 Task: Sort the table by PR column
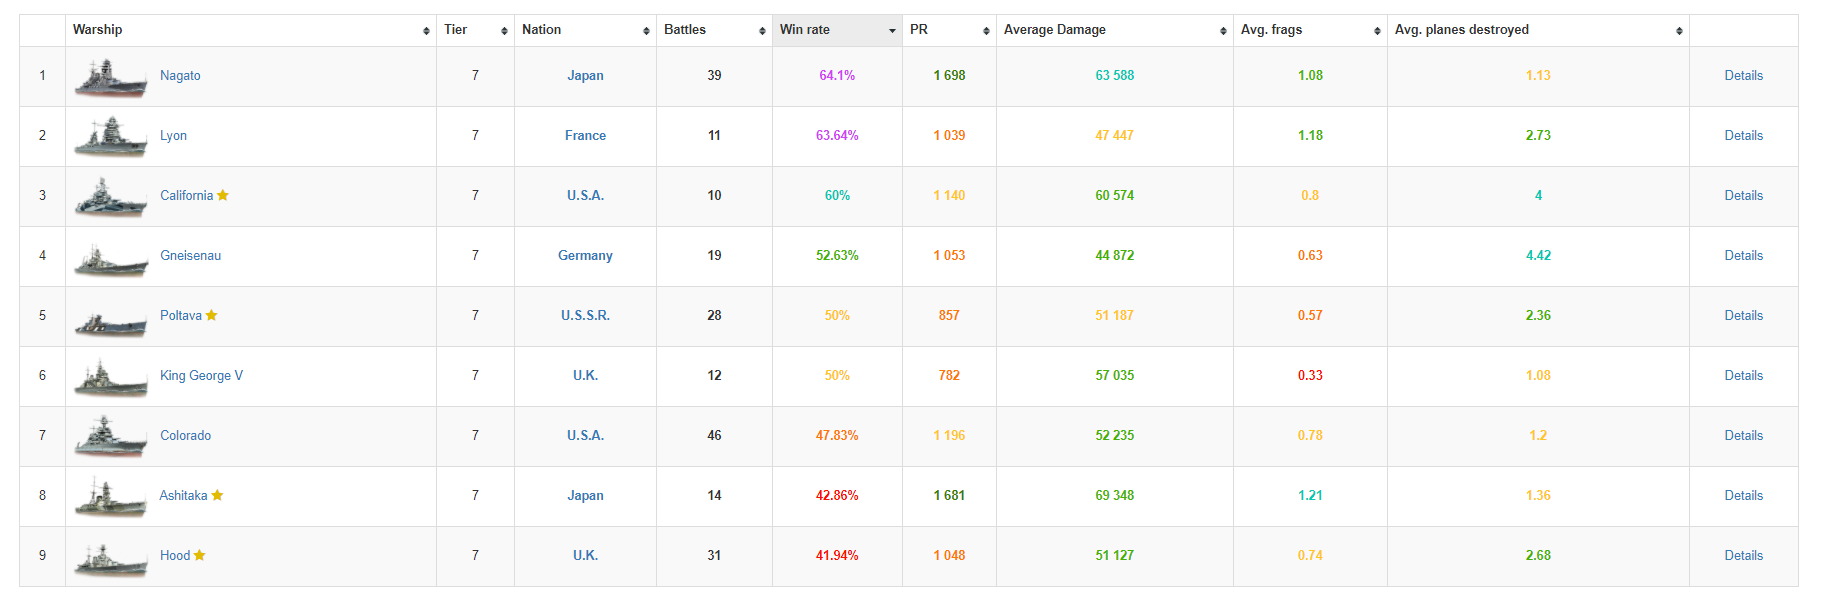(948, 30)
